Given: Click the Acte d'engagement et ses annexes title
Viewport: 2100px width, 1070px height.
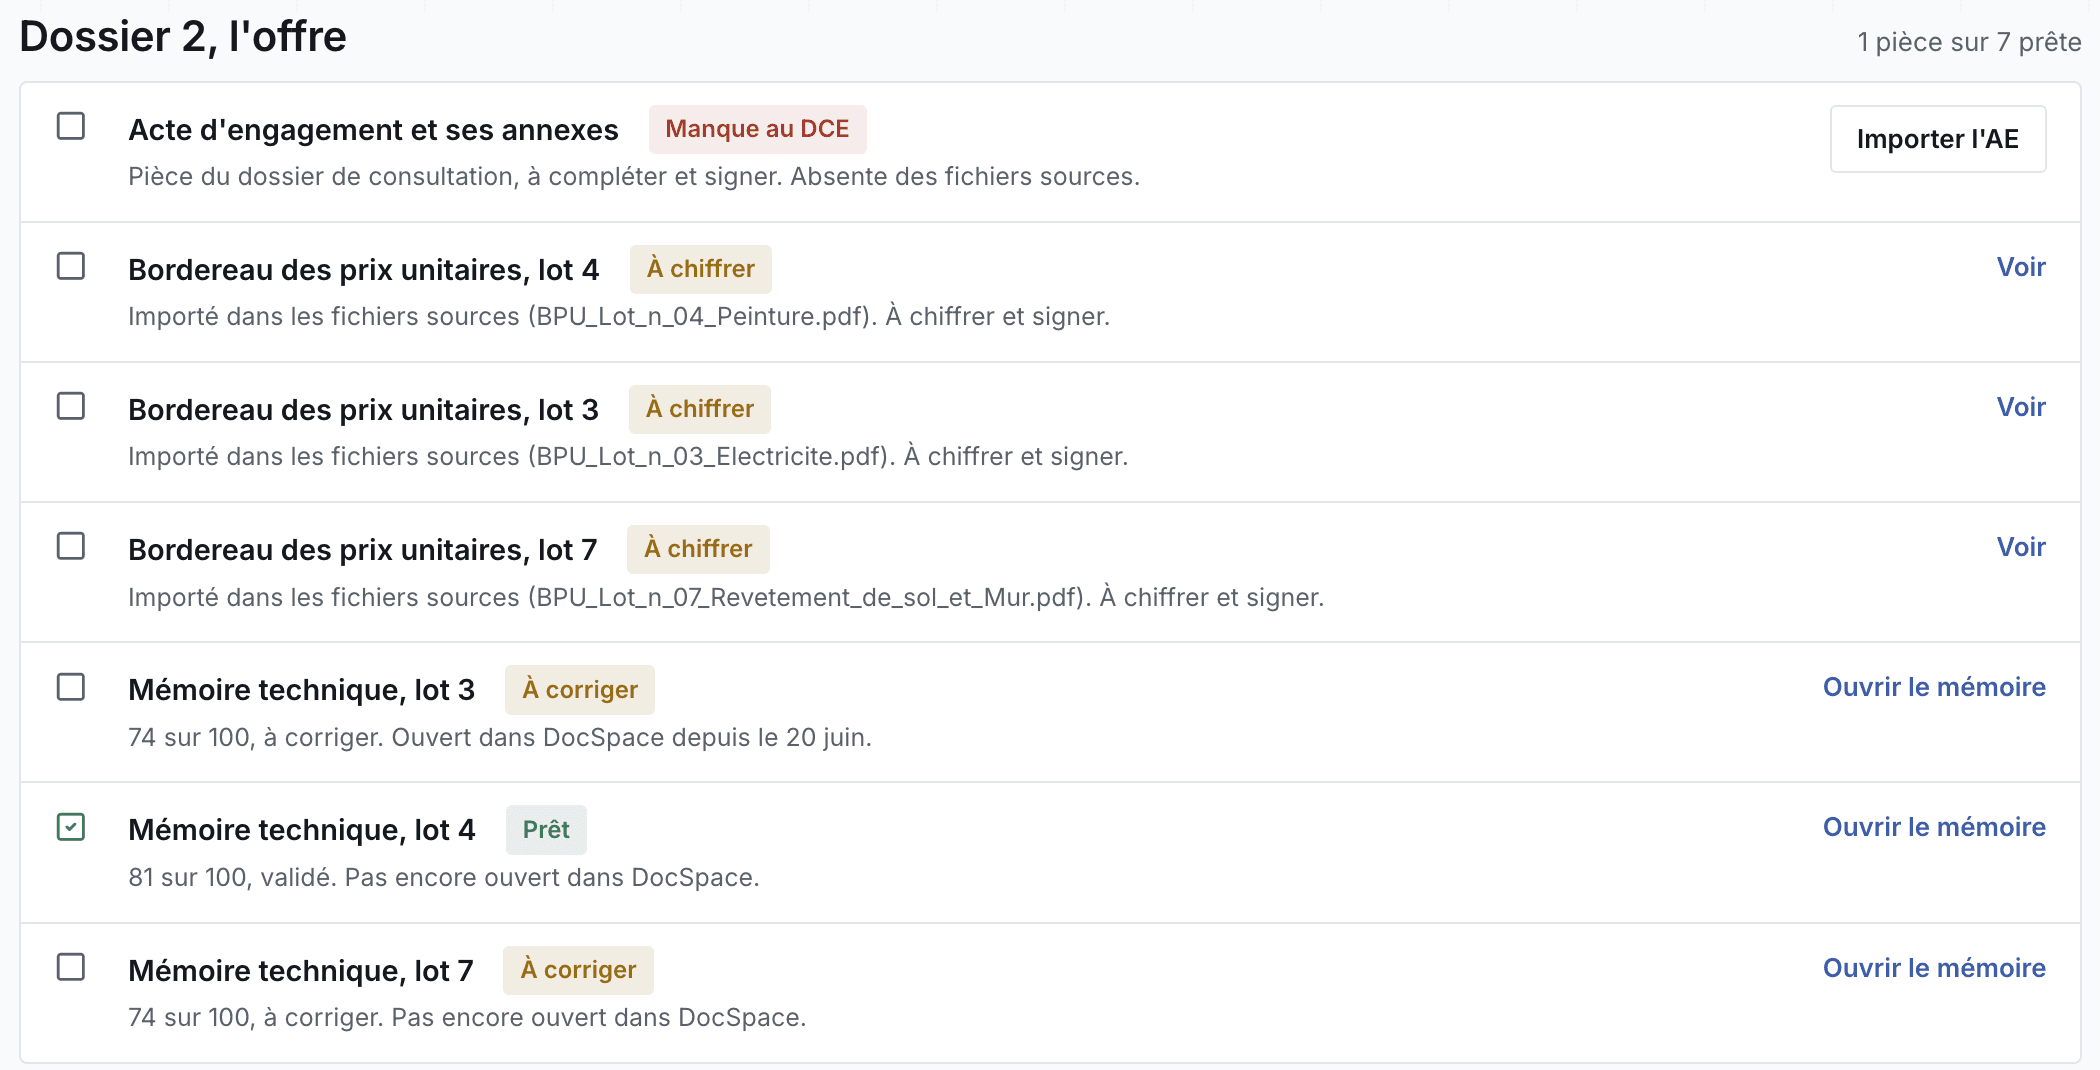Looking at the screenshot, I should click(x=373, y=130).
